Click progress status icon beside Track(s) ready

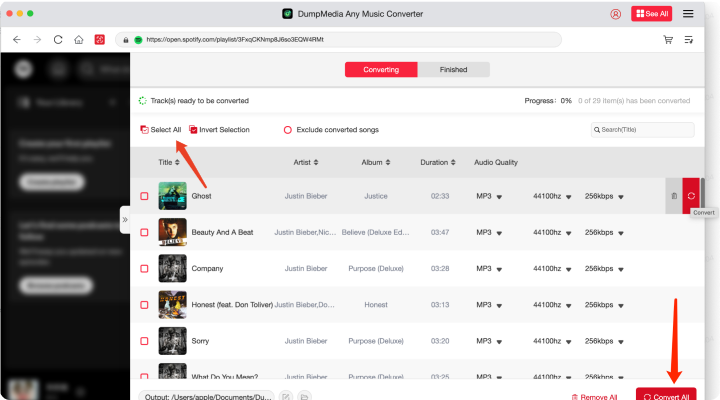143,101
